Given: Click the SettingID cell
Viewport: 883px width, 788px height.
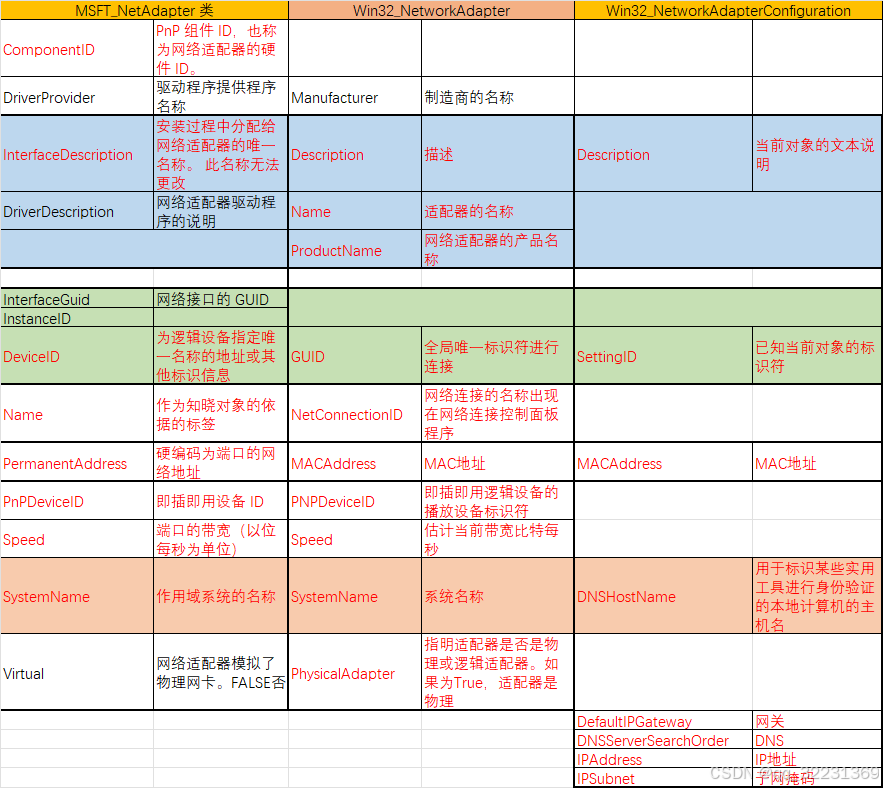Looking at the screenshot, I should tap(663, 356).
